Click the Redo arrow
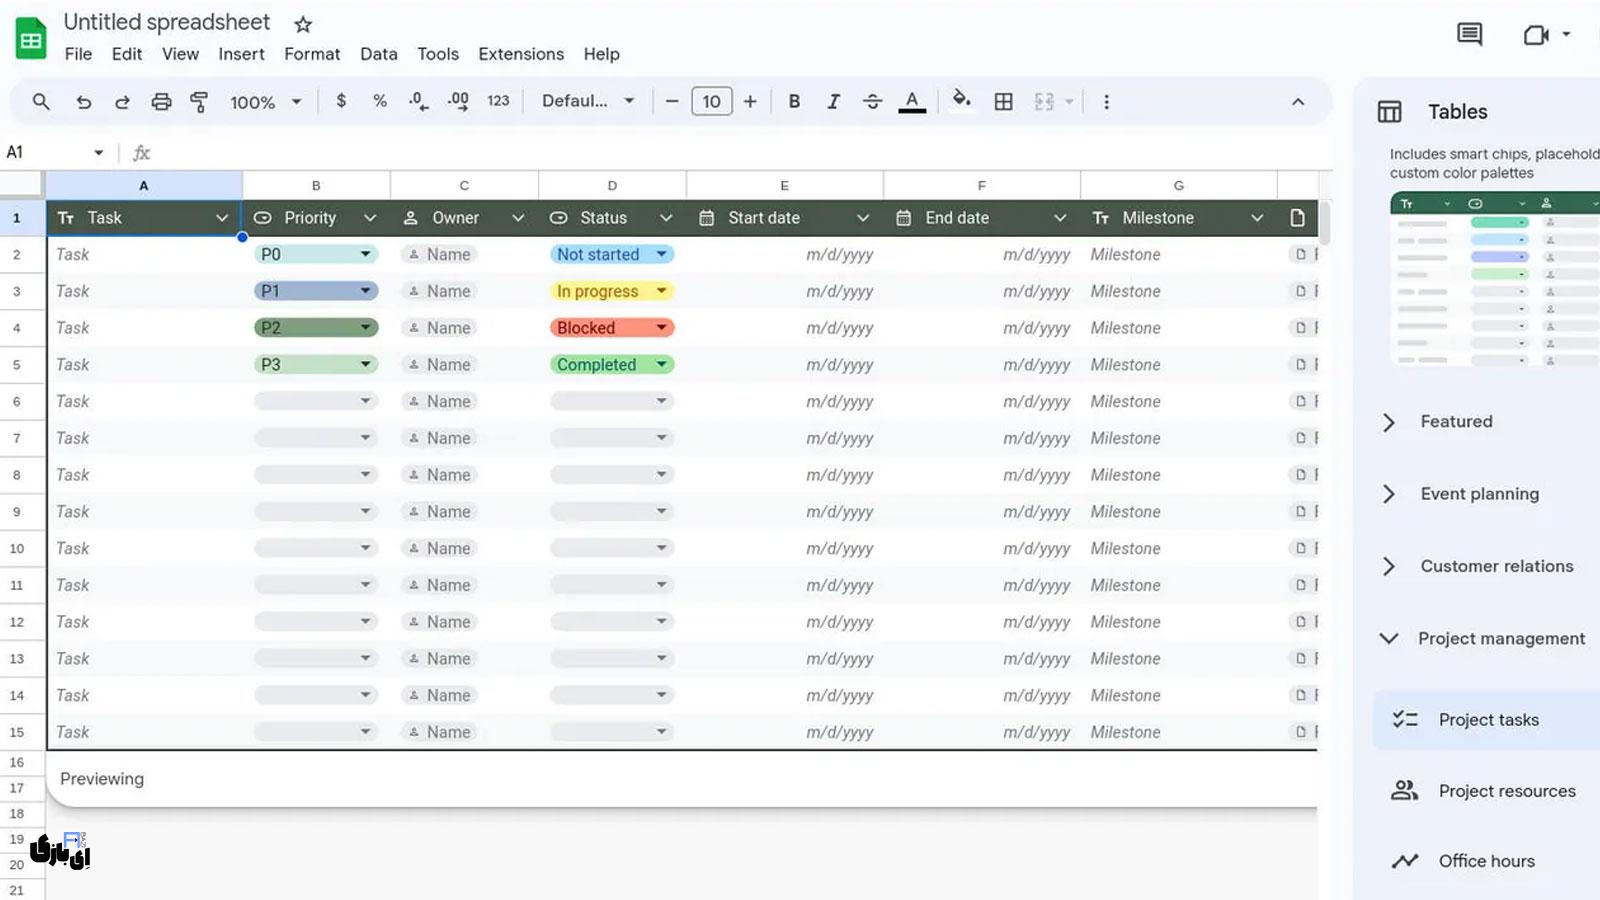 point(122,101)
